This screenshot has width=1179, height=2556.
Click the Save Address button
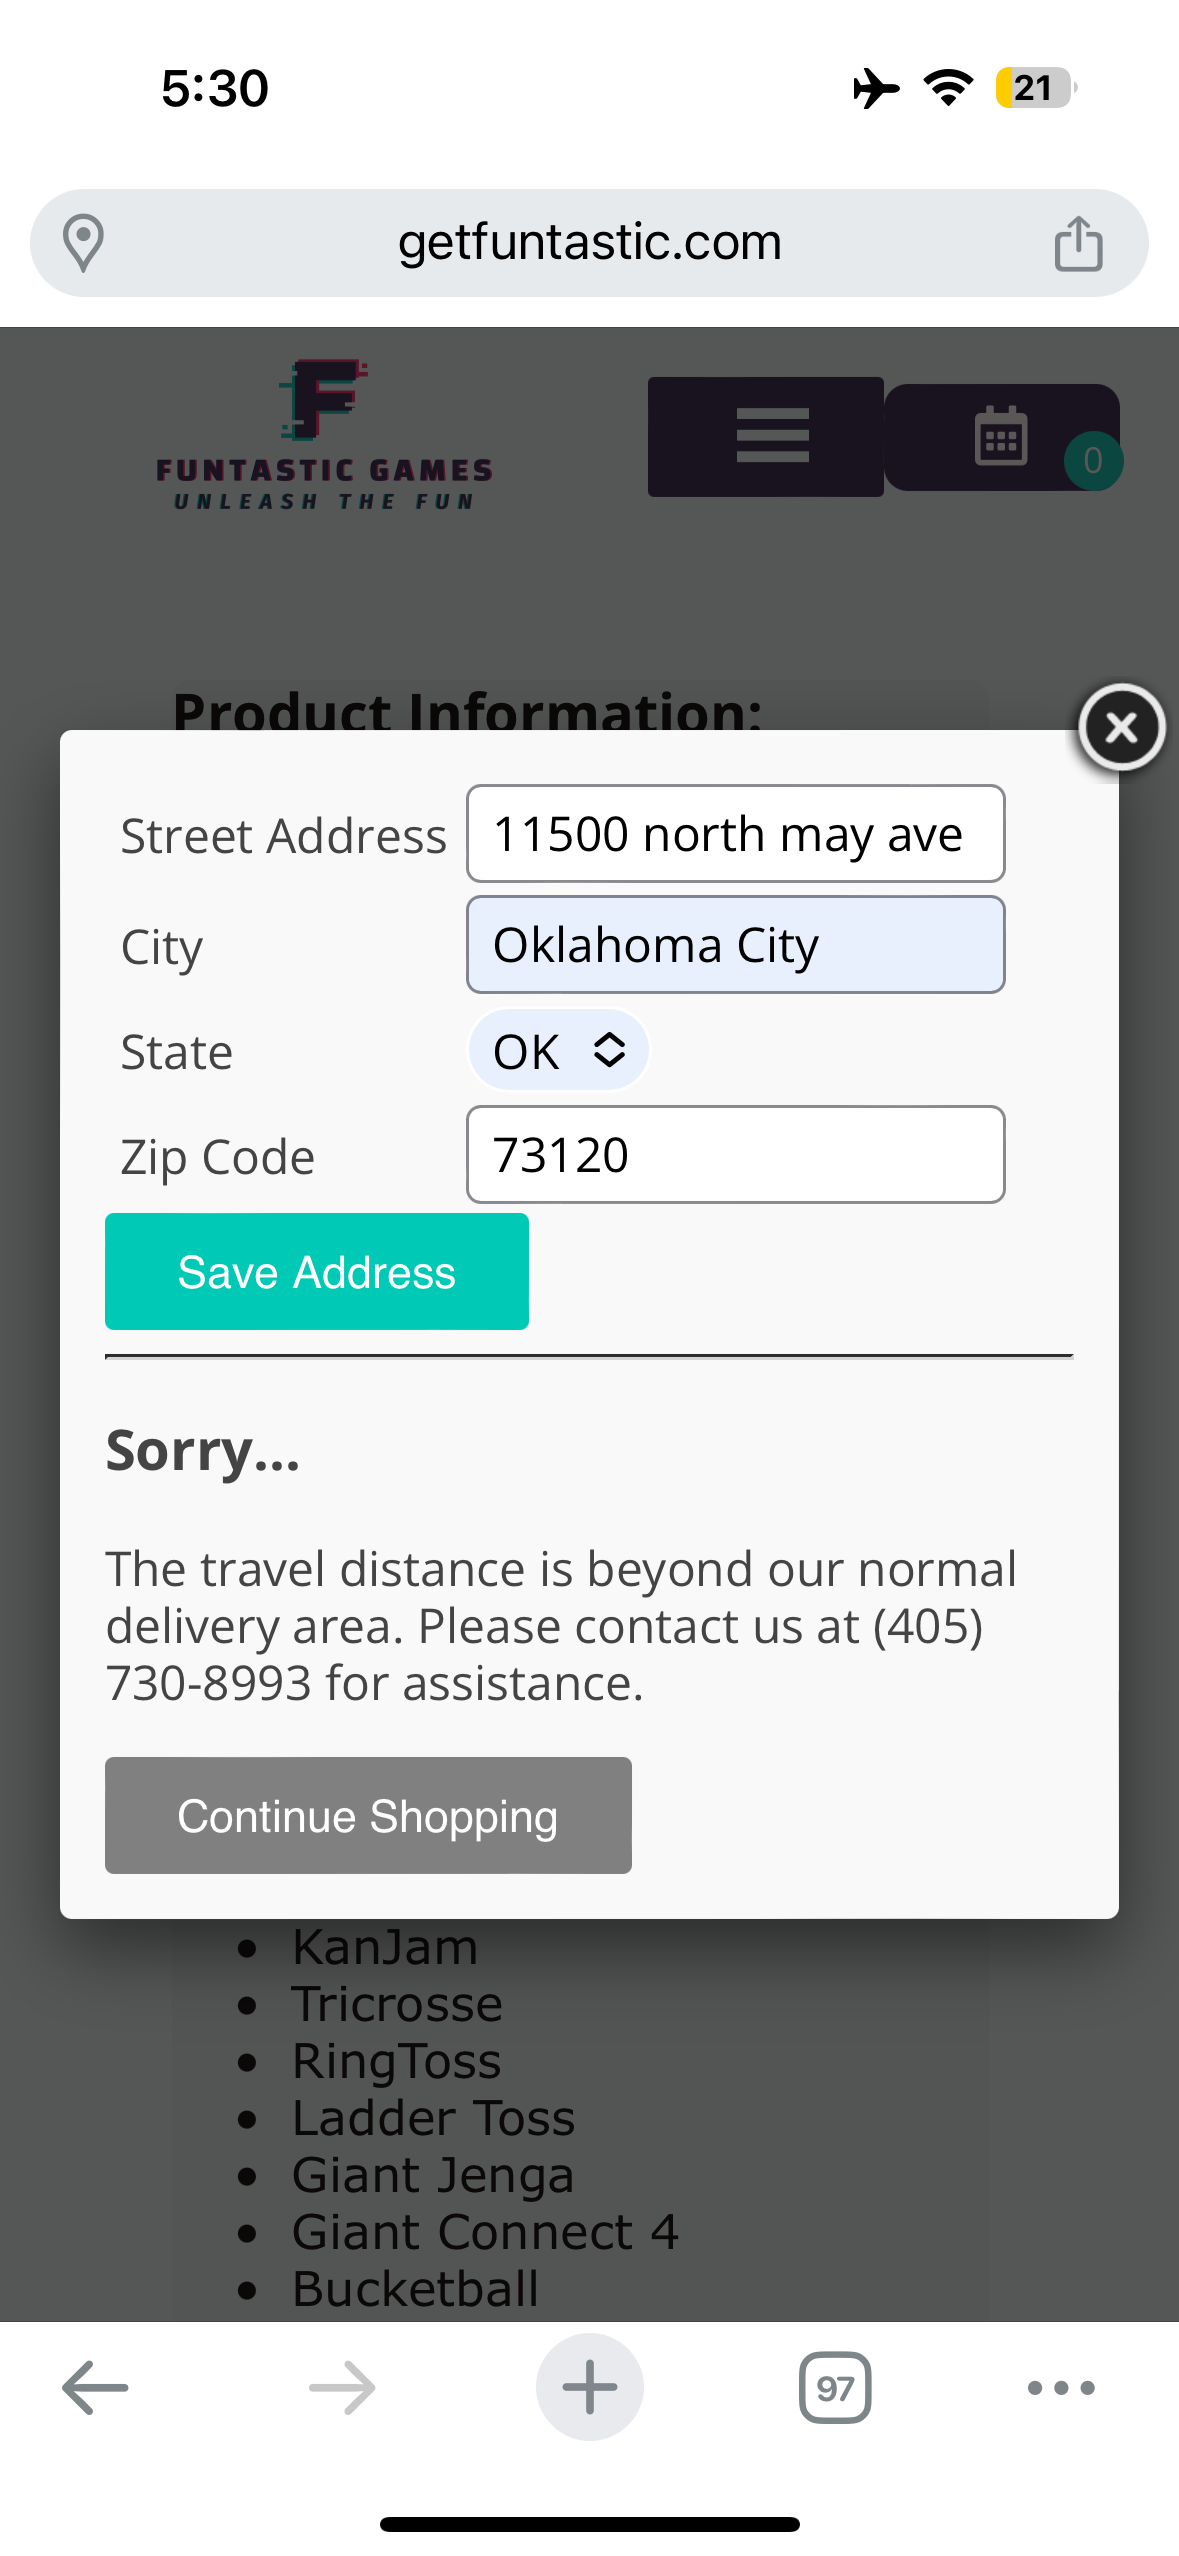point(317,1272)
